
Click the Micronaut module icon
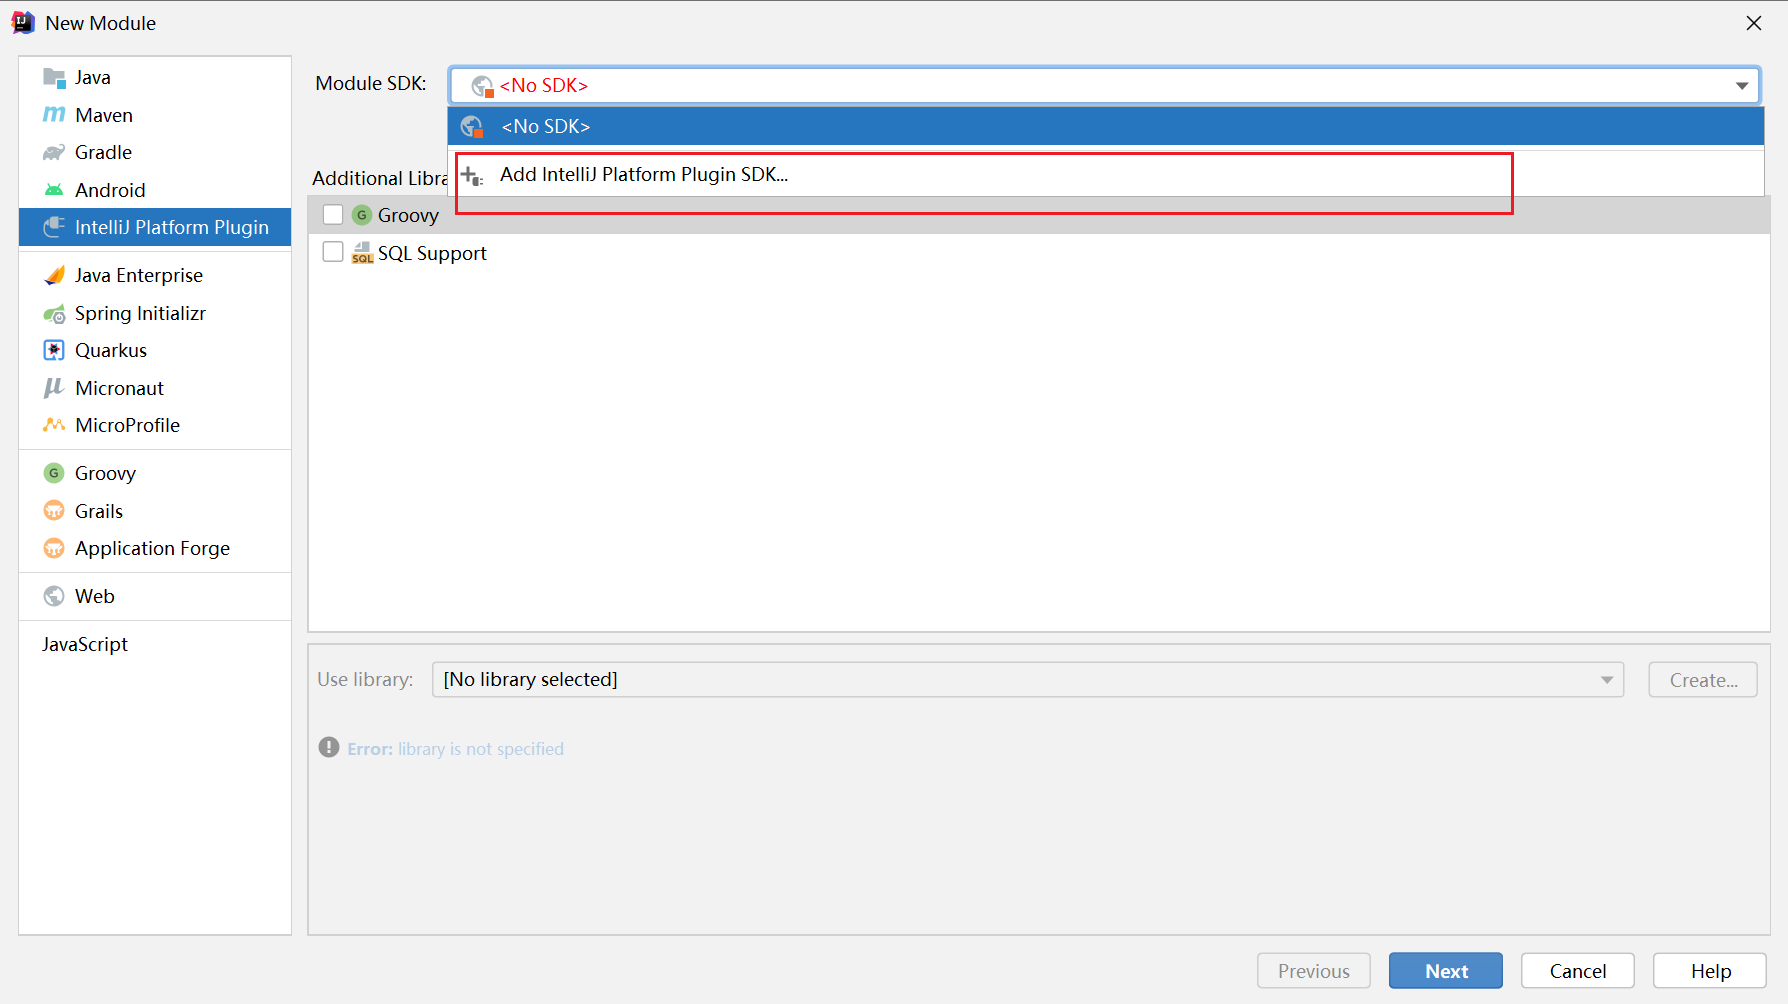(54, 388)
